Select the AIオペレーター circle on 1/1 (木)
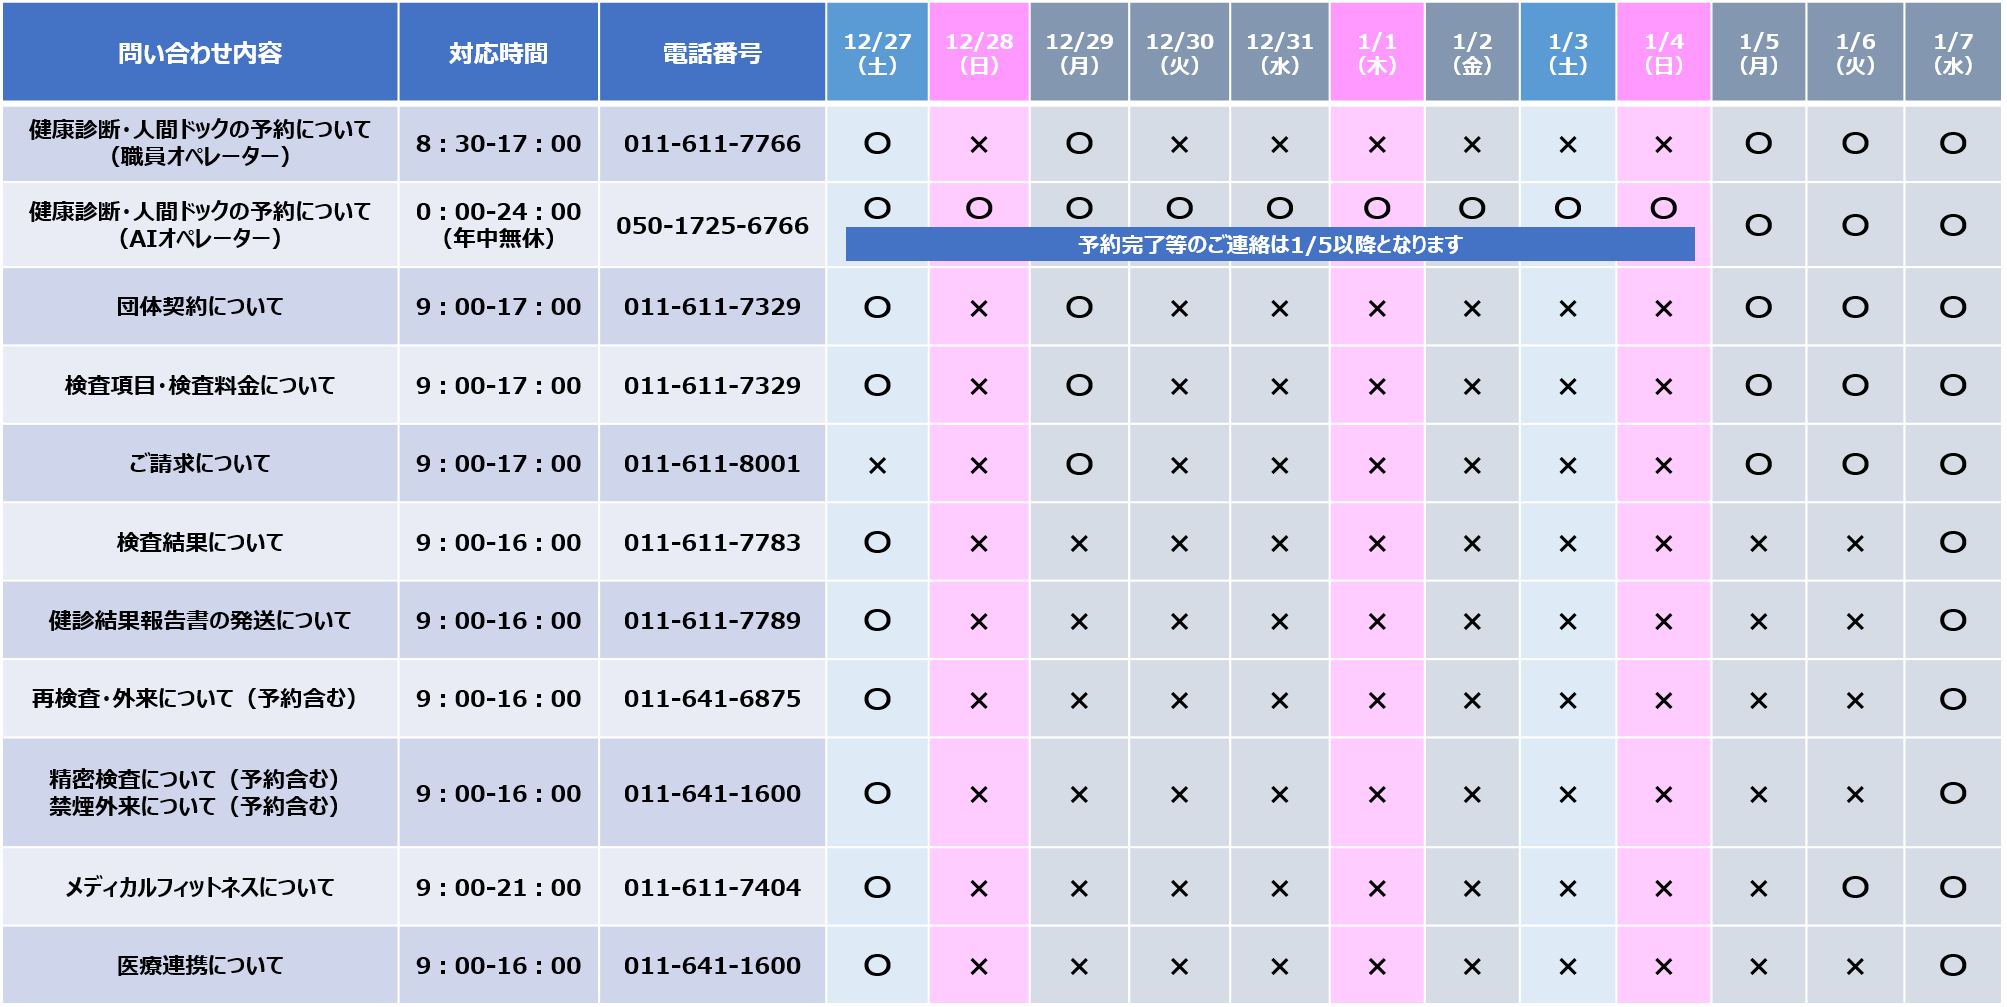Screen dimensions: 2007x1007 (x=1377, y=208)
